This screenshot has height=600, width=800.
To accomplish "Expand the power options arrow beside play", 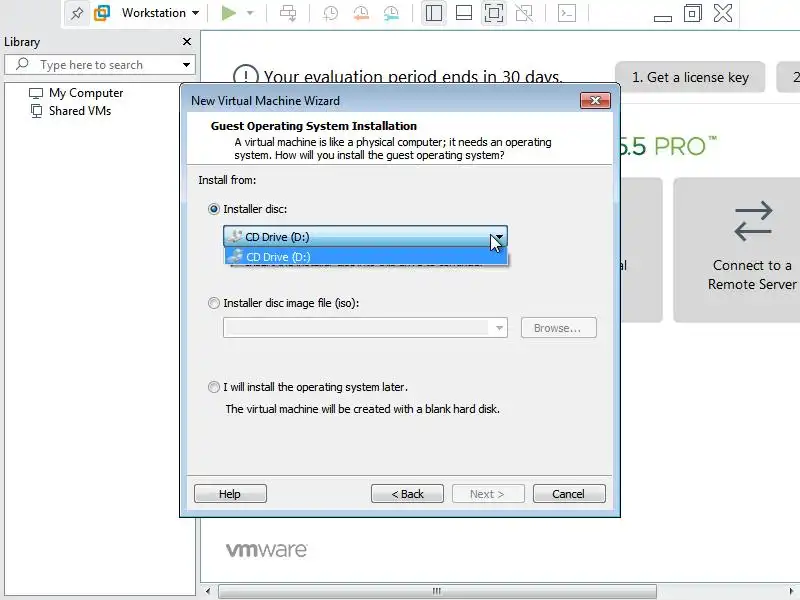I will (250, 13).
